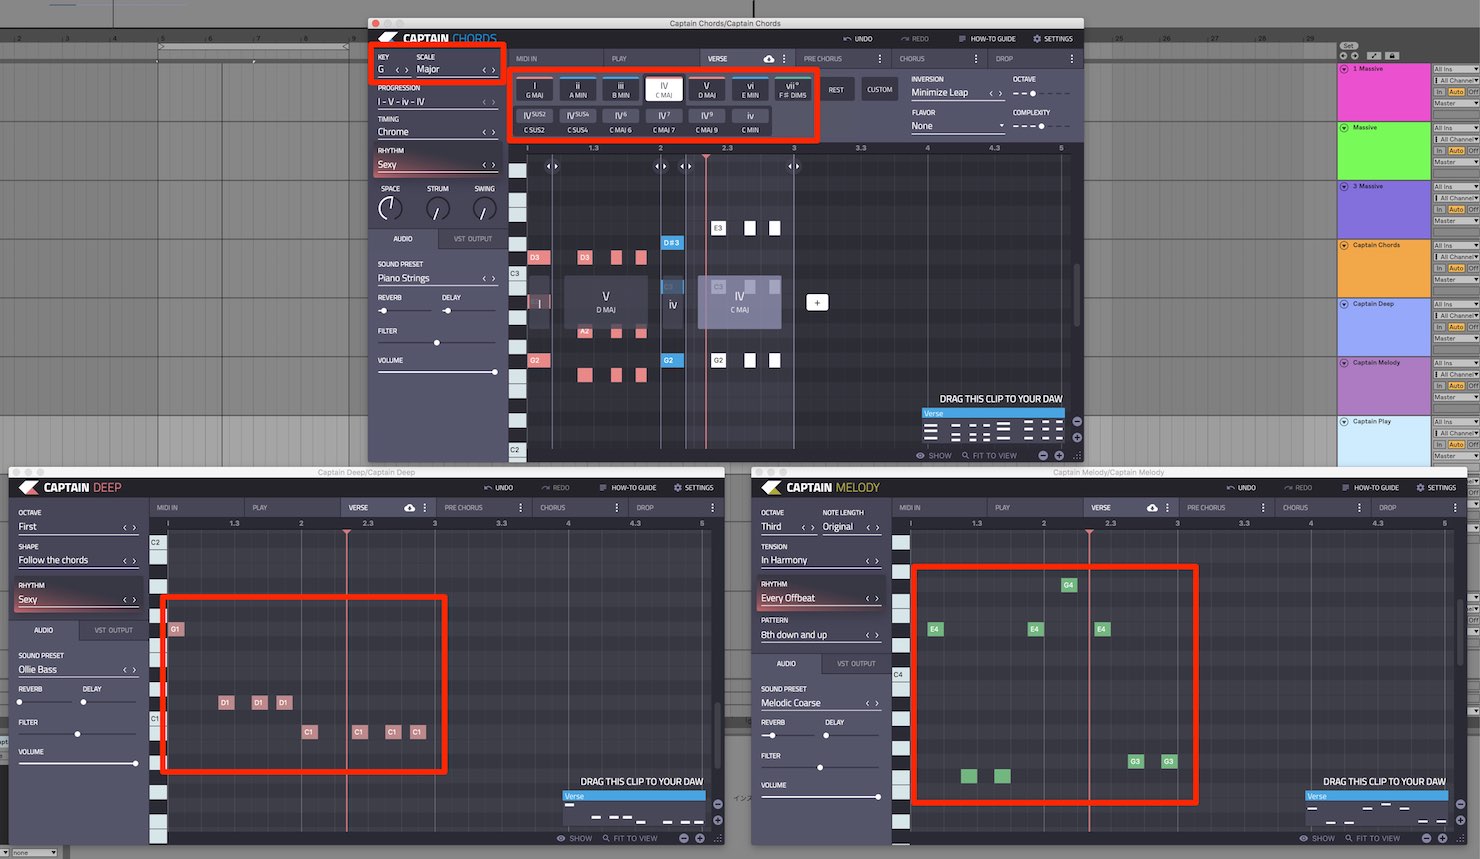This screenshot has height=859, width=1480.
Task: Switch to VST Output tab in Captain Chords
Action: [x=473, y=239]
